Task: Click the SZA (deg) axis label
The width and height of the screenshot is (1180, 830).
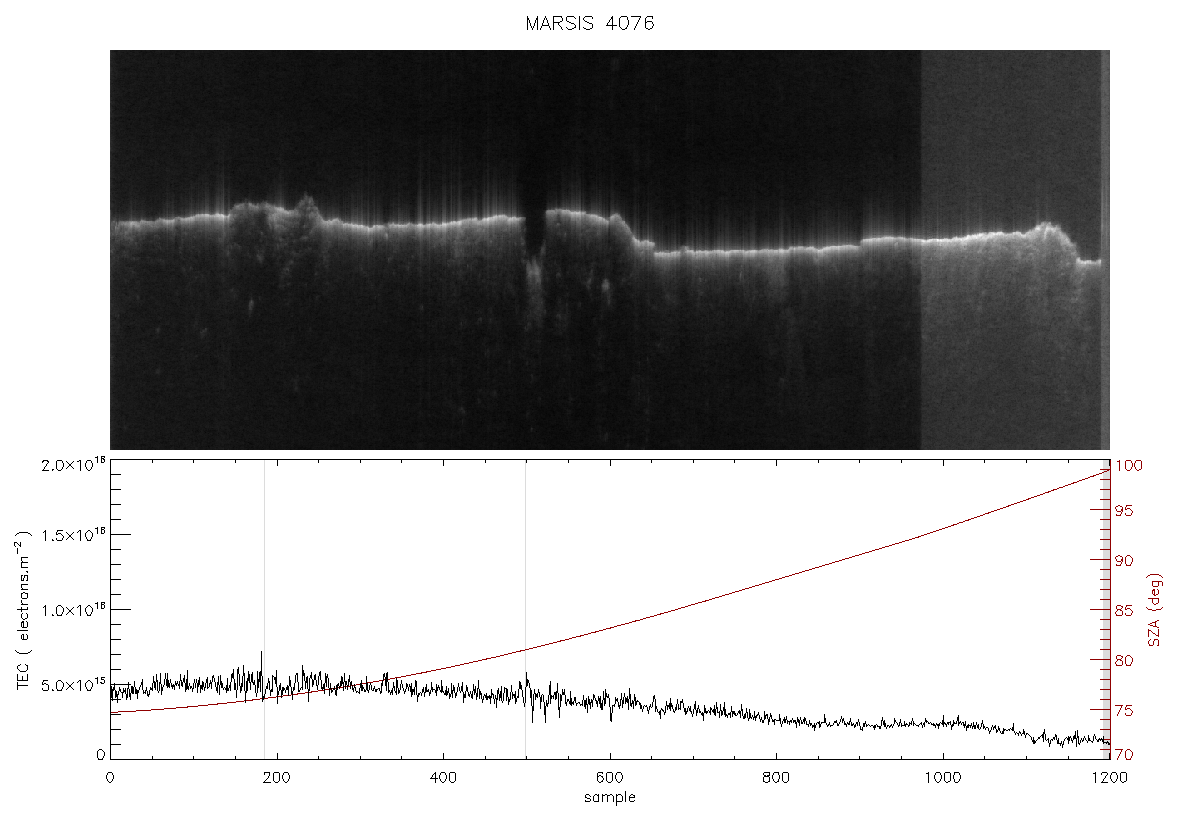Action: click(1154, 610)
